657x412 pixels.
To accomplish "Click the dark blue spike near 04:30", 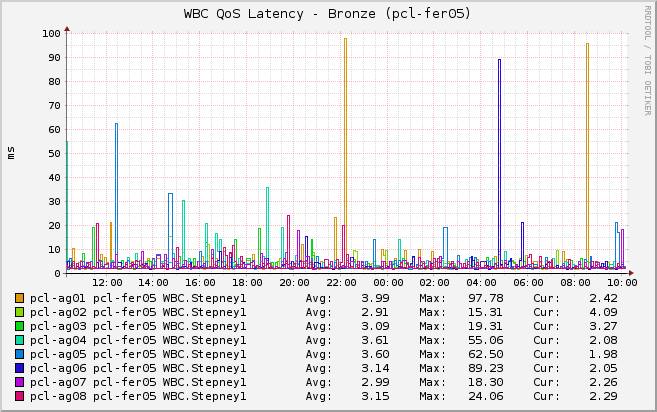I will [499, 160].
